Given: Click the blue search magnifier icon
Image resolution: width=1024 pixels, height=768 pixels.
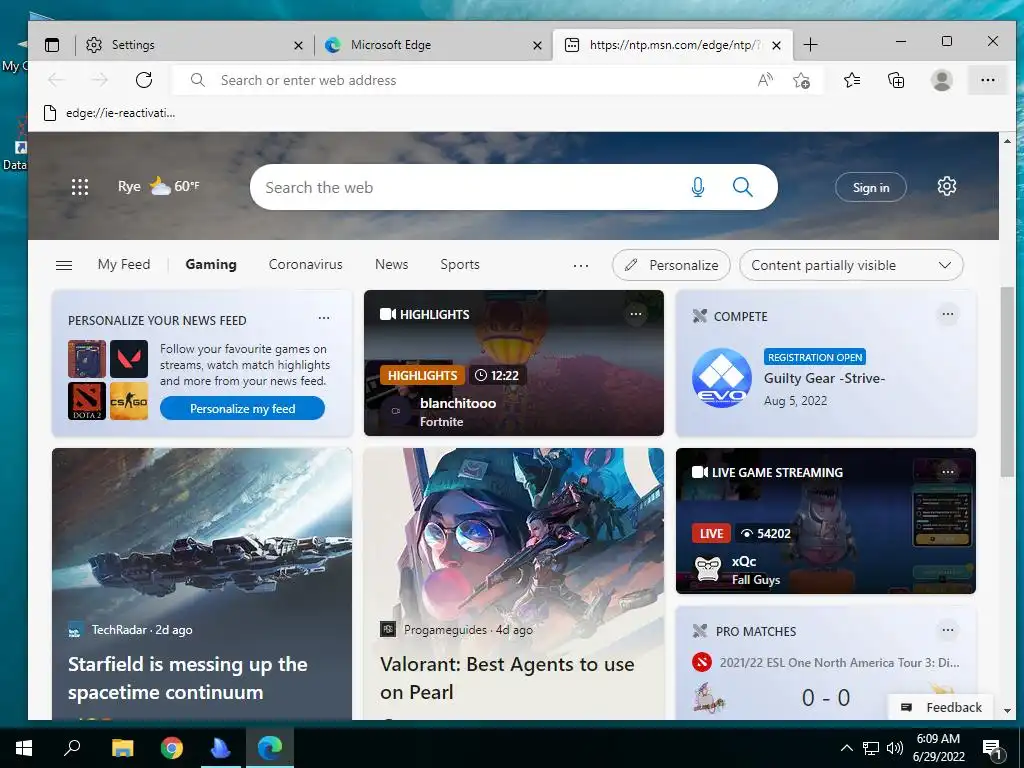Looking at the screenshot, I should 743,187.
